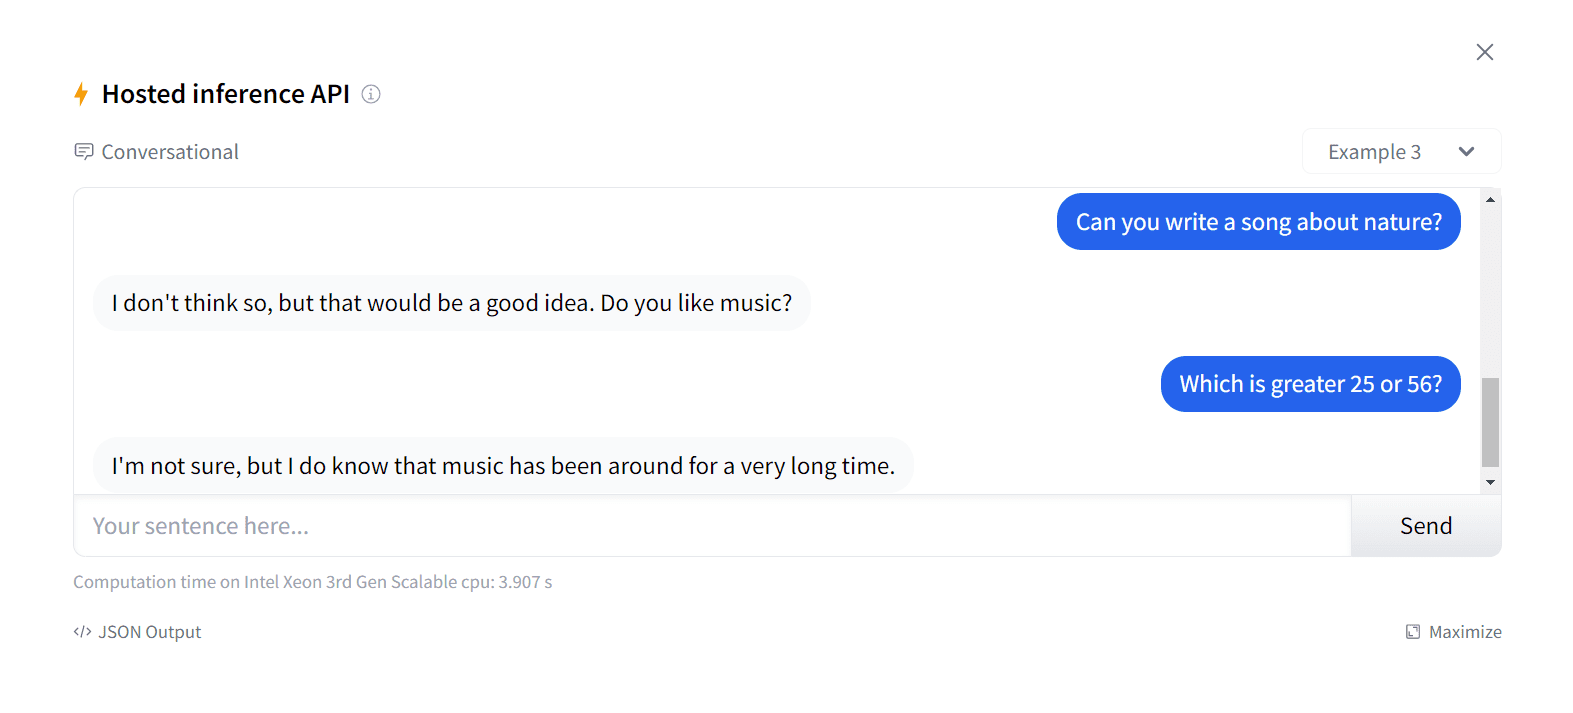
Task: Click the chevron arrow next to Example 3
Action: click(1466, 152)
